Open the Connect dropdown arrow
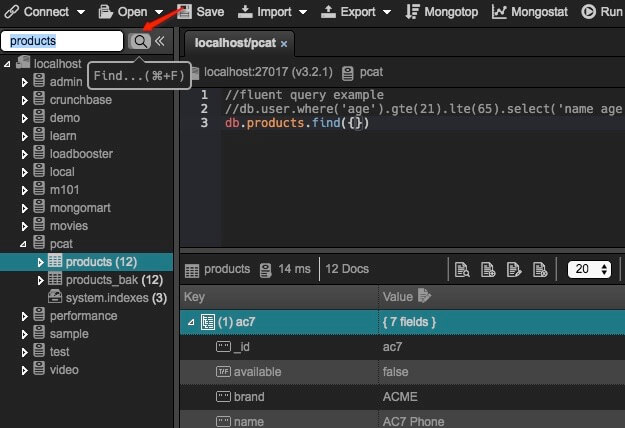The image size is (625, 428). [x=81, y=12]
